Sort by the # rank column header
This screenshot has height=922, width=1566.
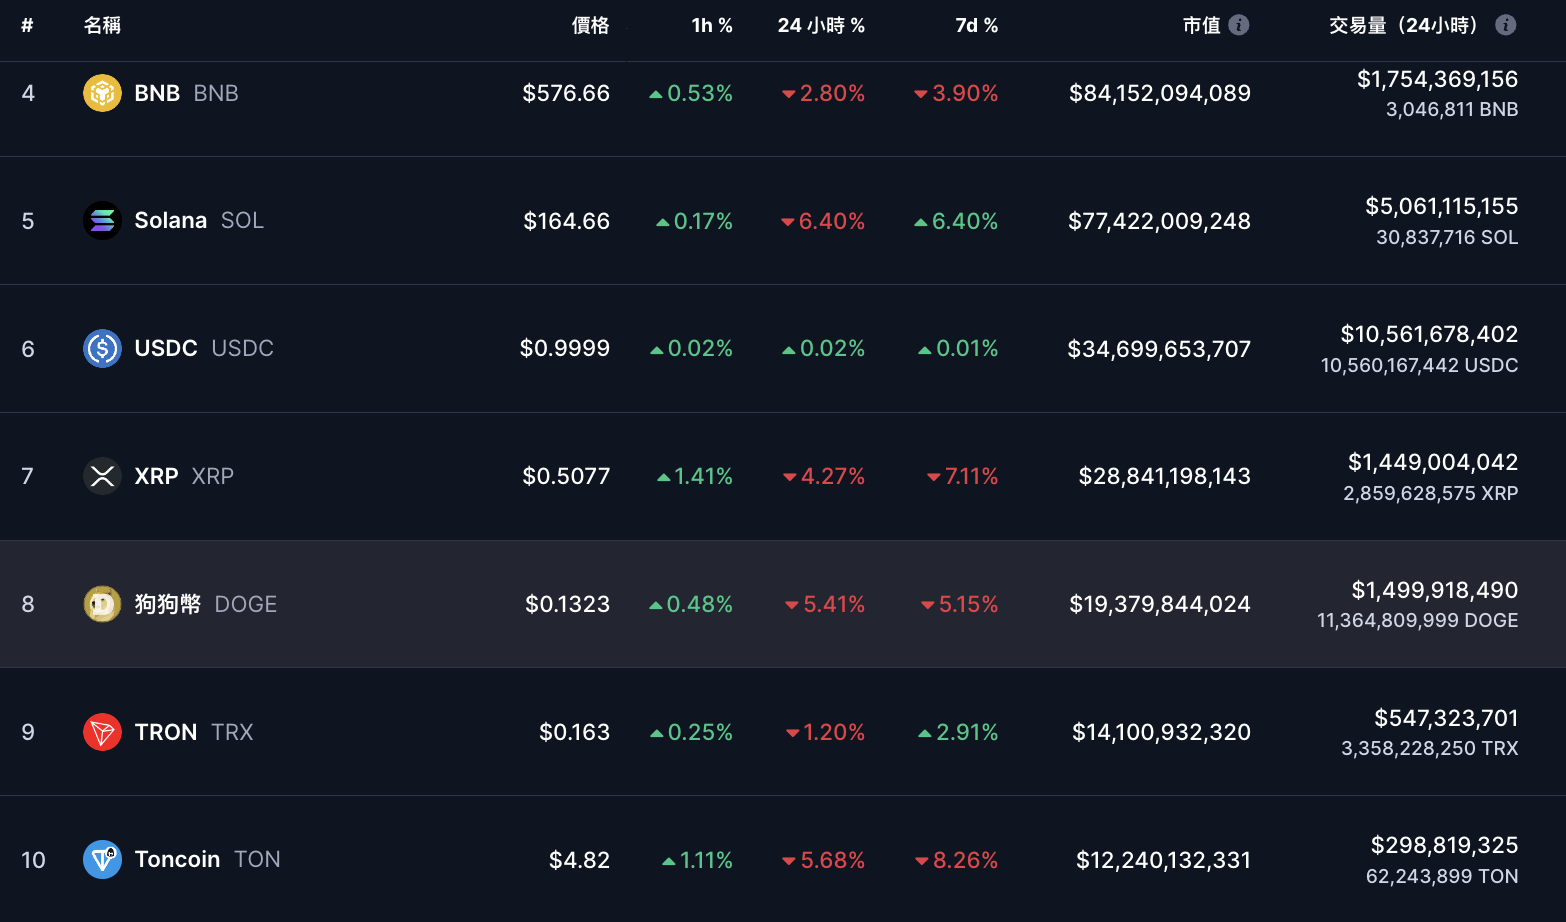[x=27, y=25]
